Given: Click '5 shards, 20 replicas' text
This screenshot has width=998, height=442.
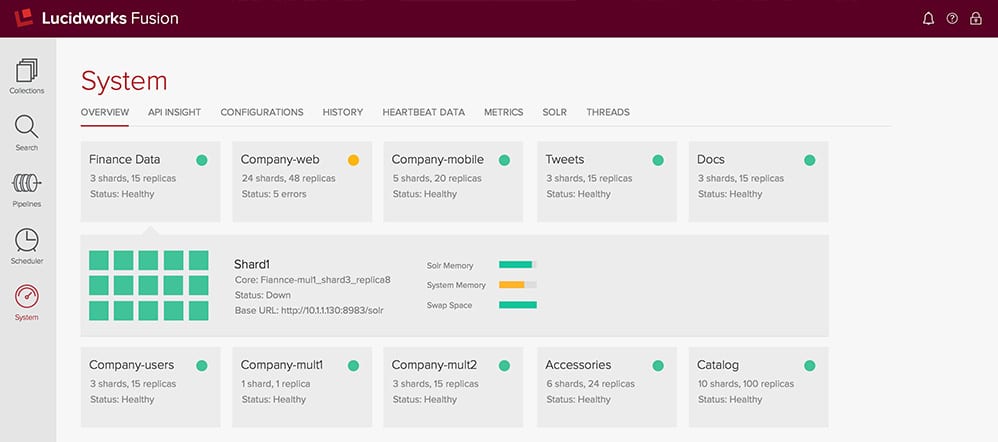Looking at the screenshot, I should pos(437,178).
